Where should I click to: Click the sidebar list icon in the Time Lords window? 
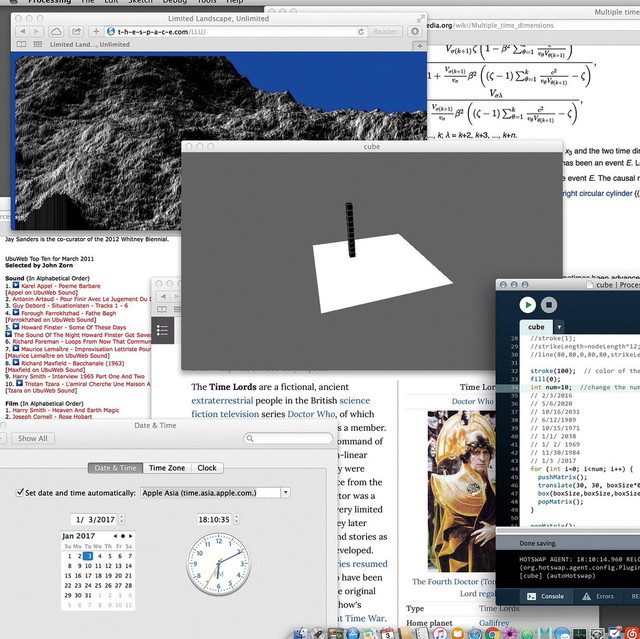click(x=164, y=329)
